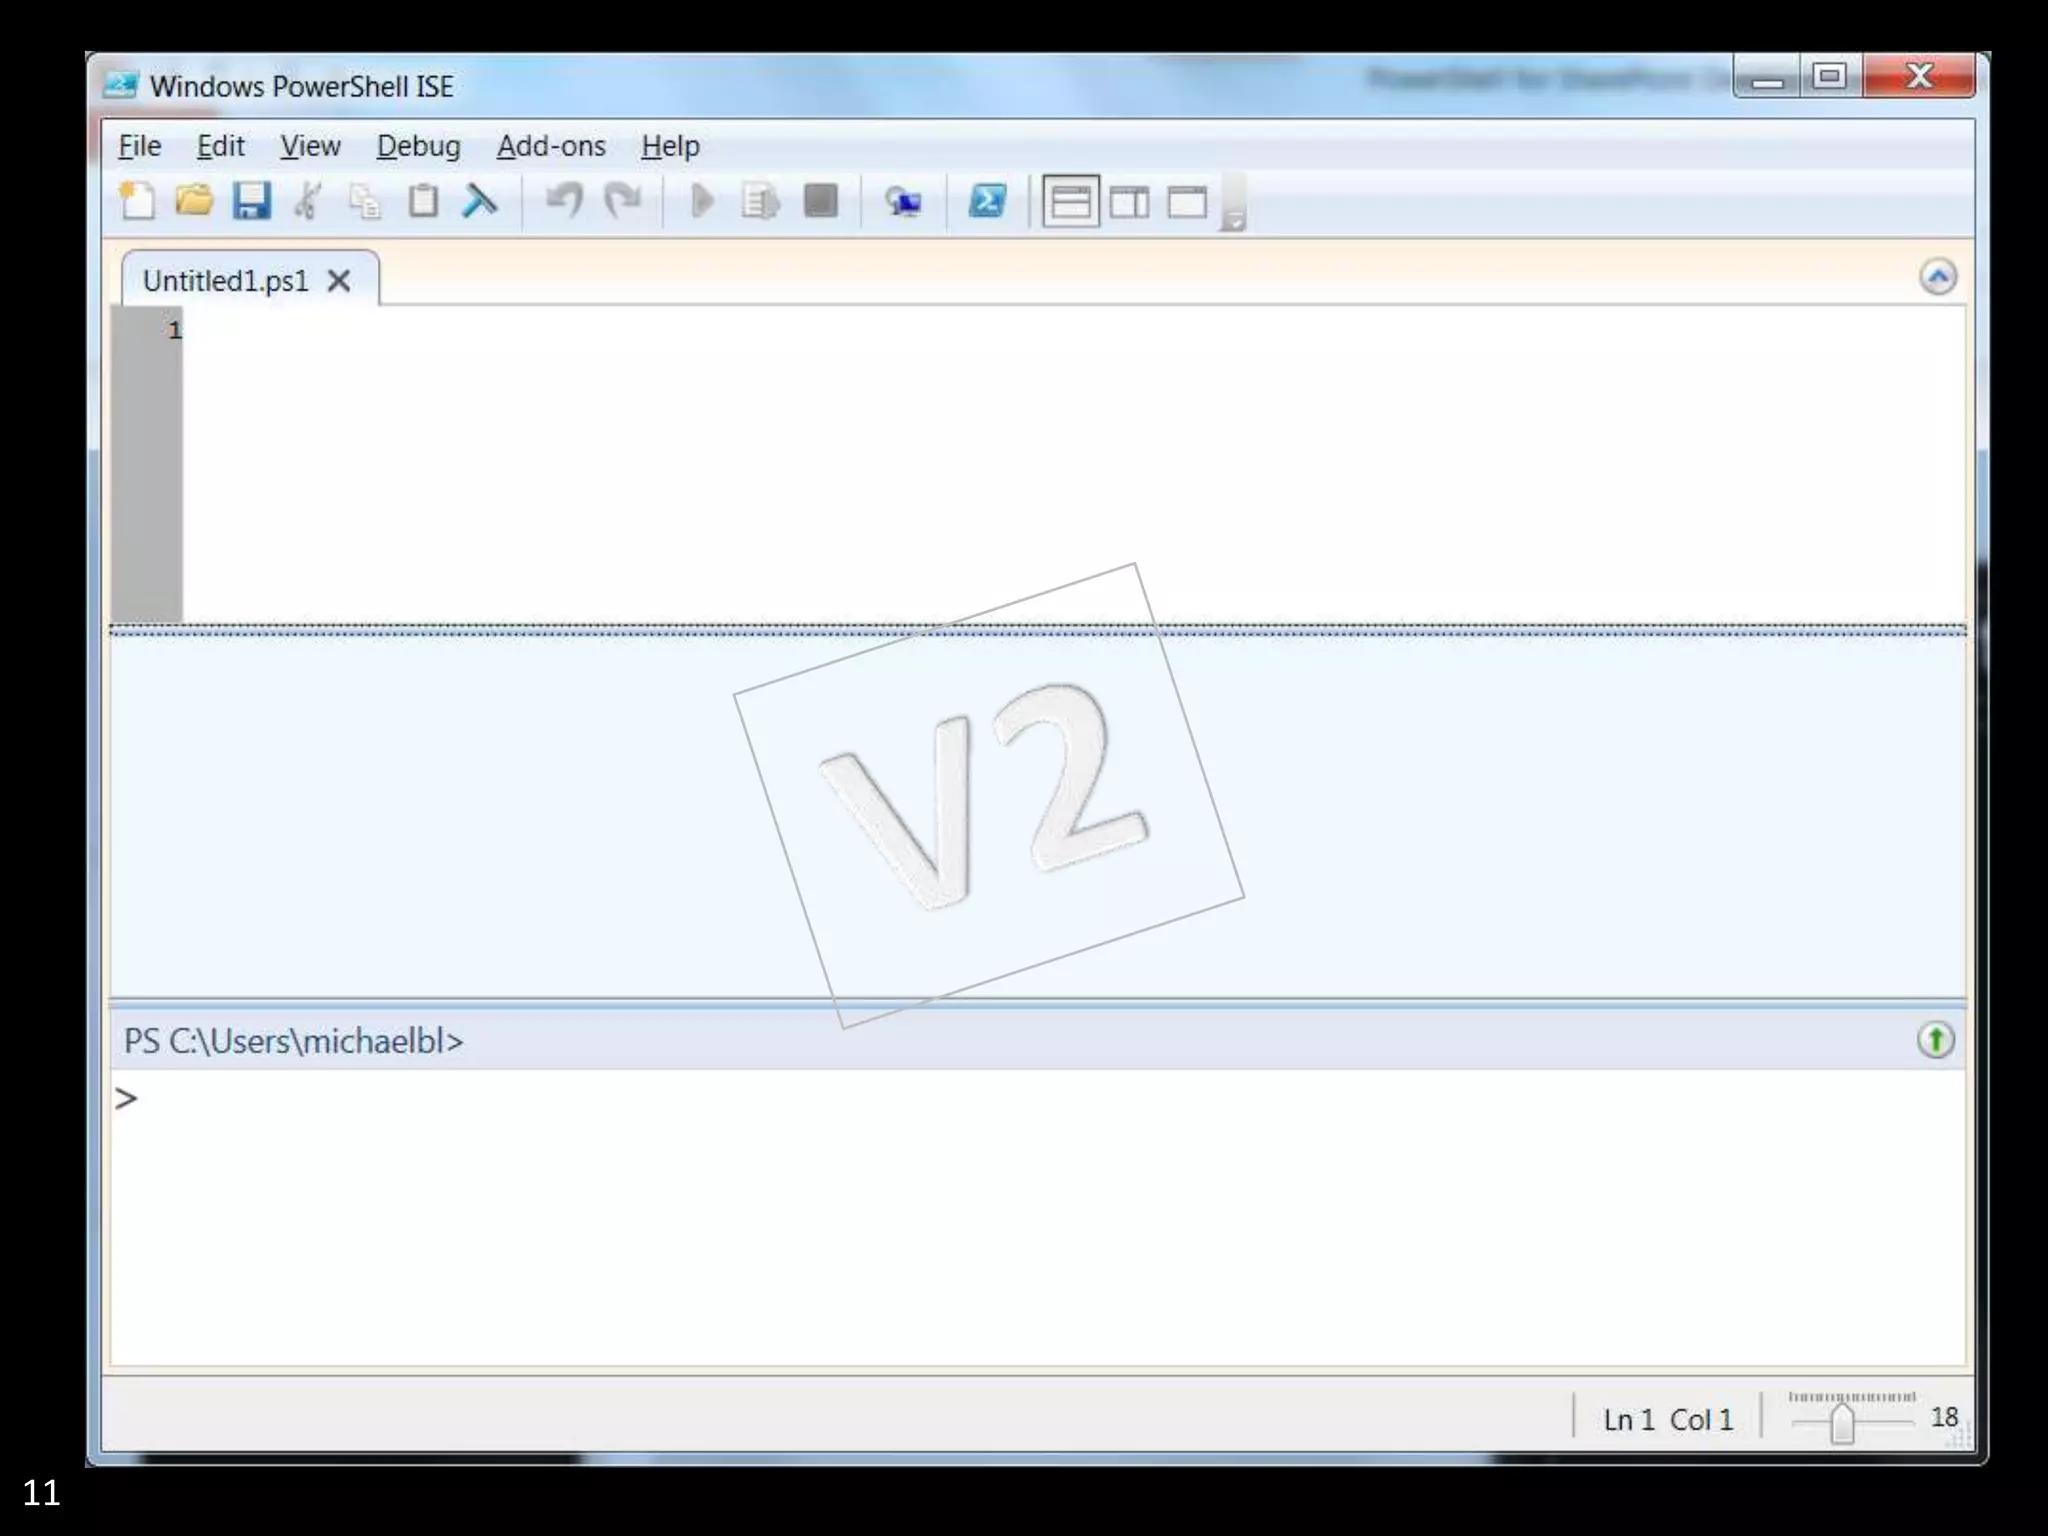Open New Remote PowerShell Tab icon
The height and width of the screenshot is (1536, 2048).
coord(903,202)
